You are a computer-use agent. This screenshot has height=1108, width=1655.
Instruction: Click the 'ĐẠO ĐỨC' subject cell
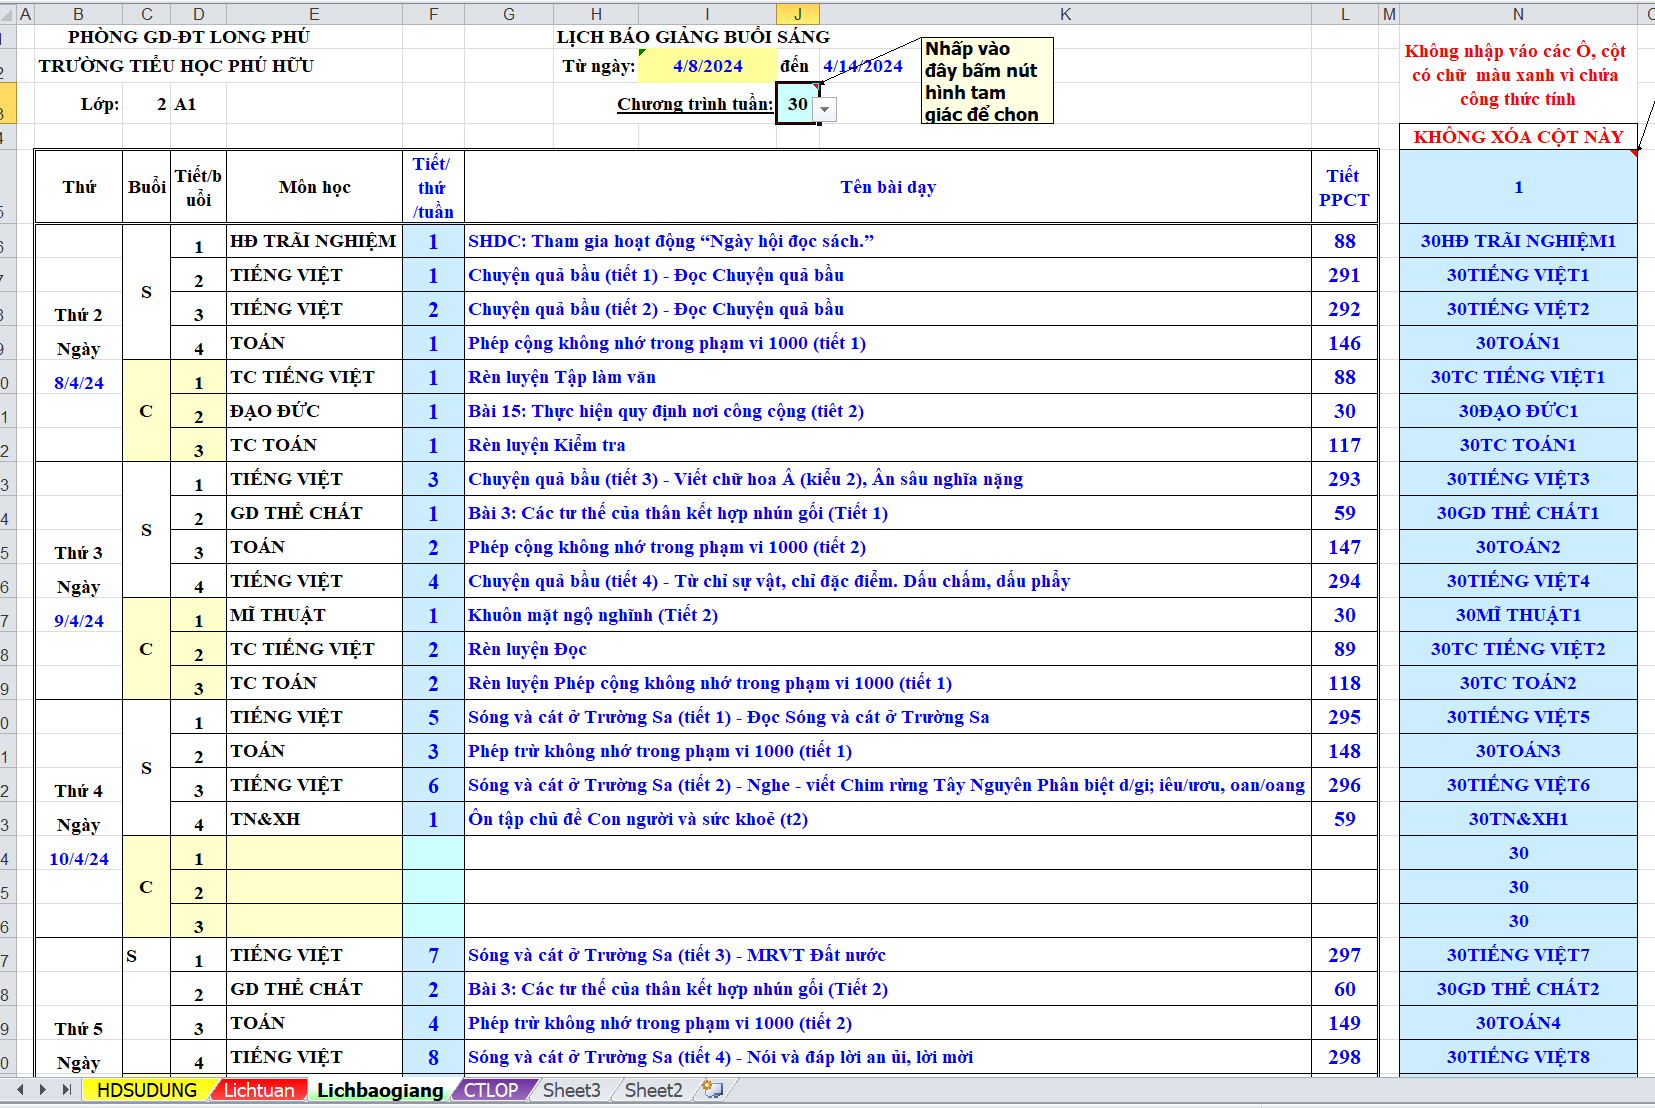coord(314,411)
